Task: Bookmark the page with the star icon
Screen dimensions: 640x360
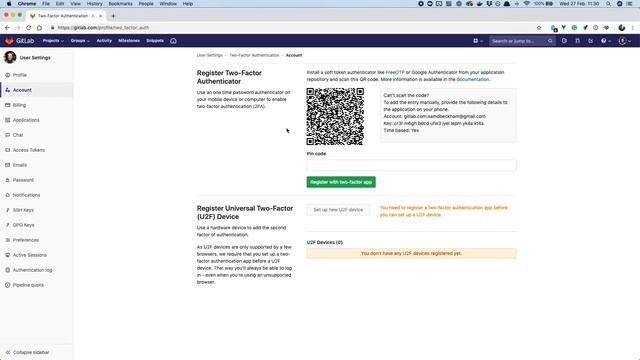Action: pos(539,28)
